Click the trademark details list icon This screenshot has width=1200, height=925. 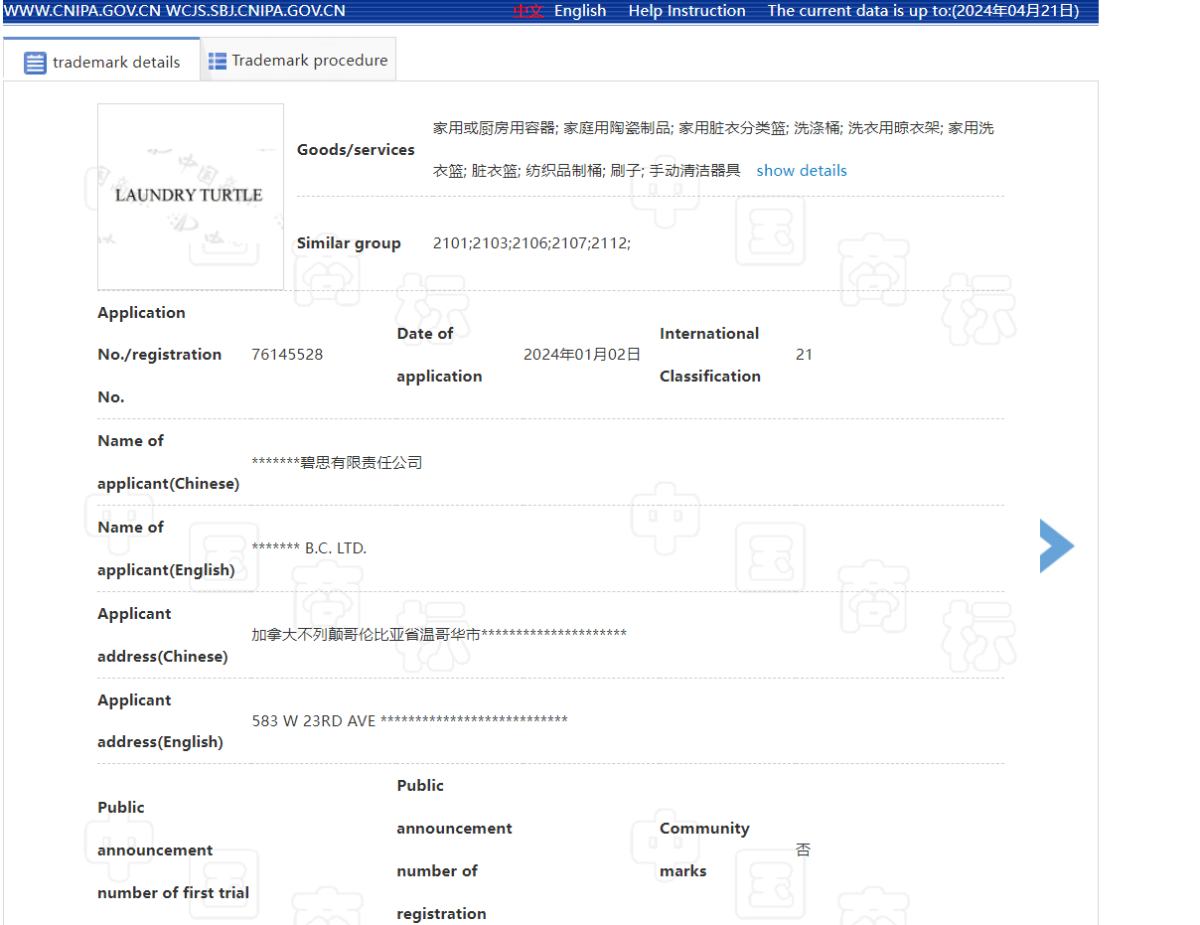pos(35,62)
